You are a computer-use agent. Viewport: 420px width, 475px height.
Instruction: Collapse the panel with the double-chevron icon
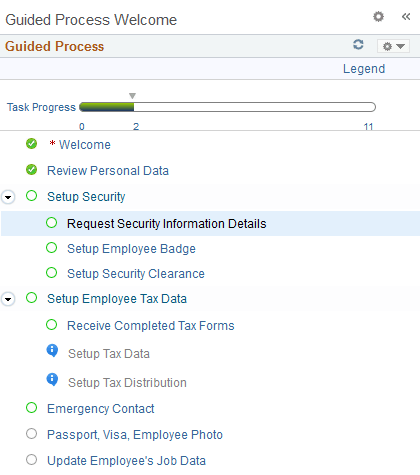point(406,16)
